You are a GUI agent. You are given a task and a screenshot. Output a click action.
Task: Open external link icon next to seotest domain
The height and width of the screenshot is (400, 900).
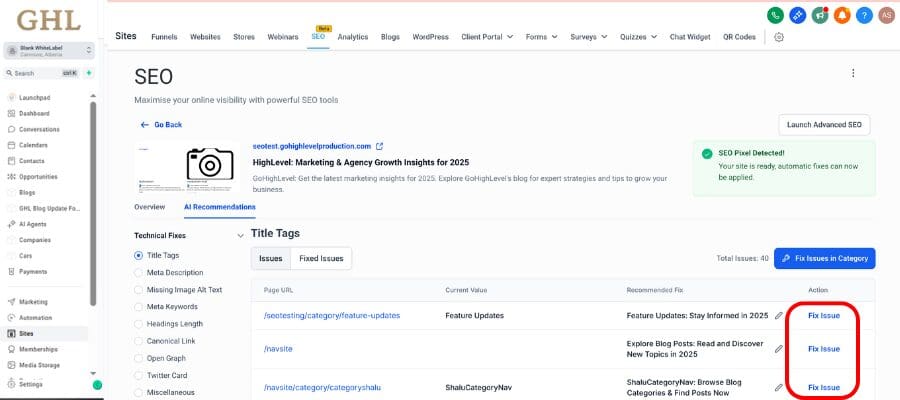tap(379, 146)
